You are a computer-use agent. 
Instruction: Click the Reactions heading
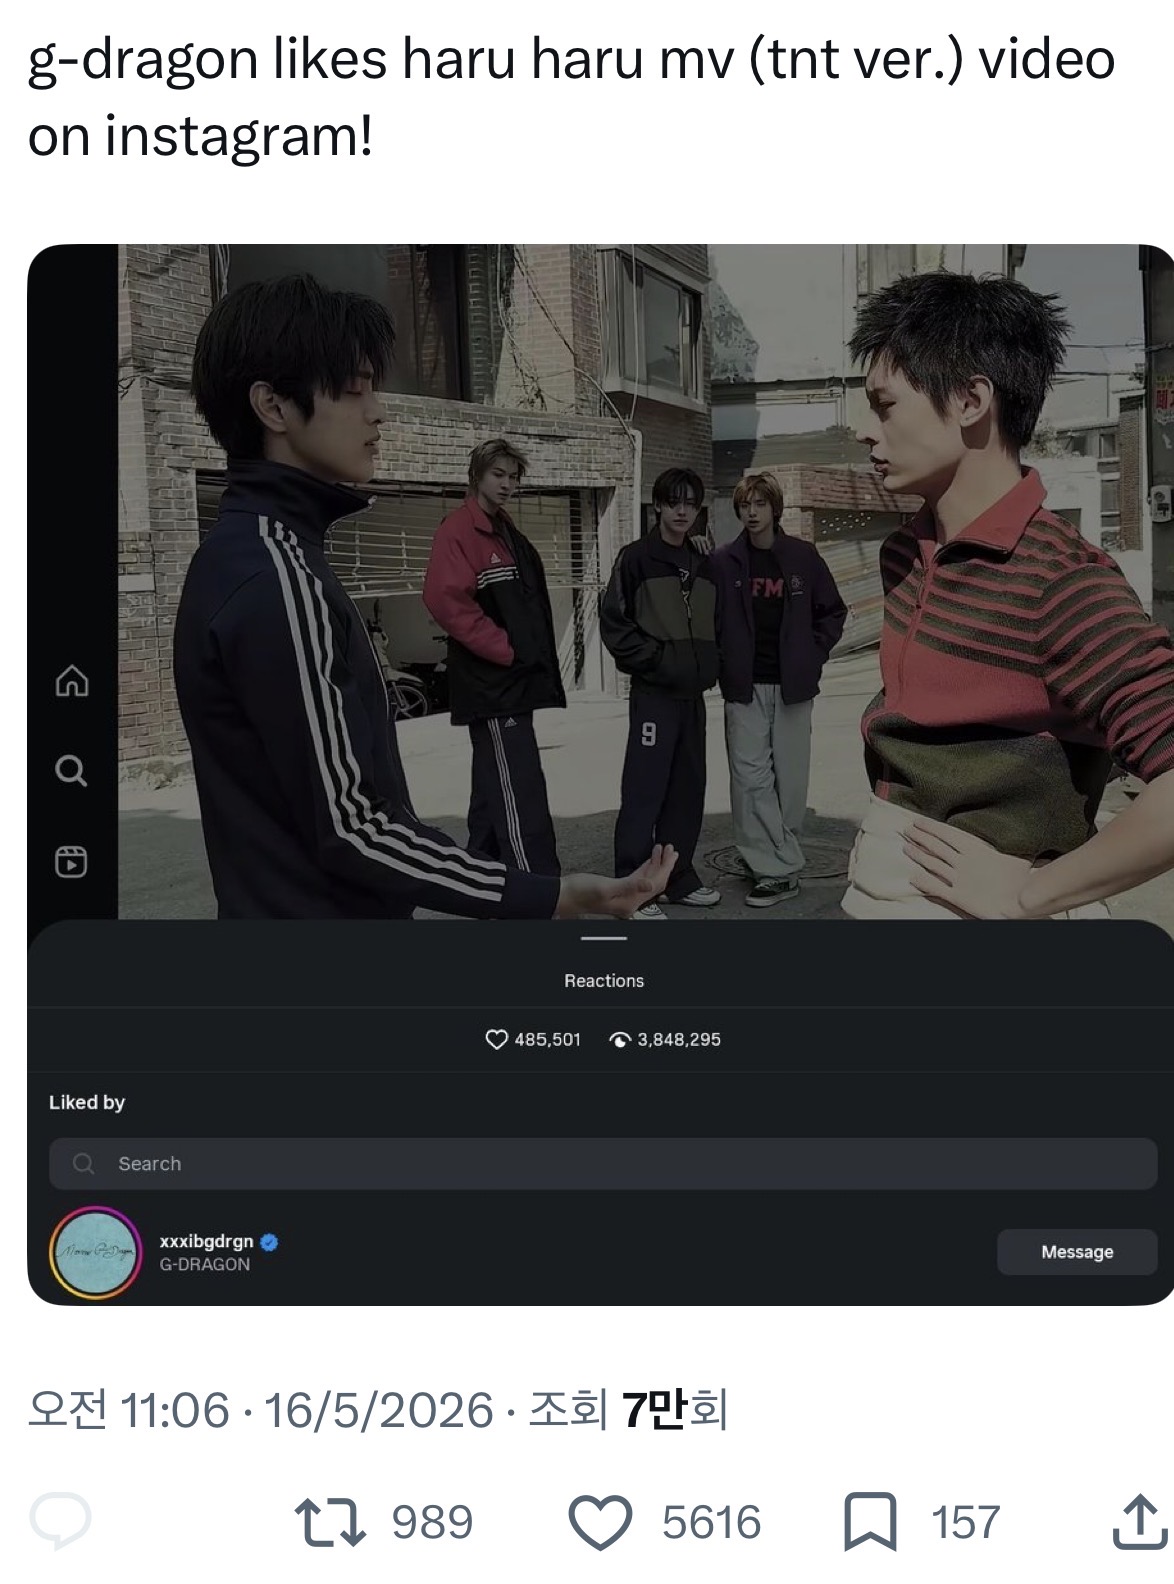(604, 981)
